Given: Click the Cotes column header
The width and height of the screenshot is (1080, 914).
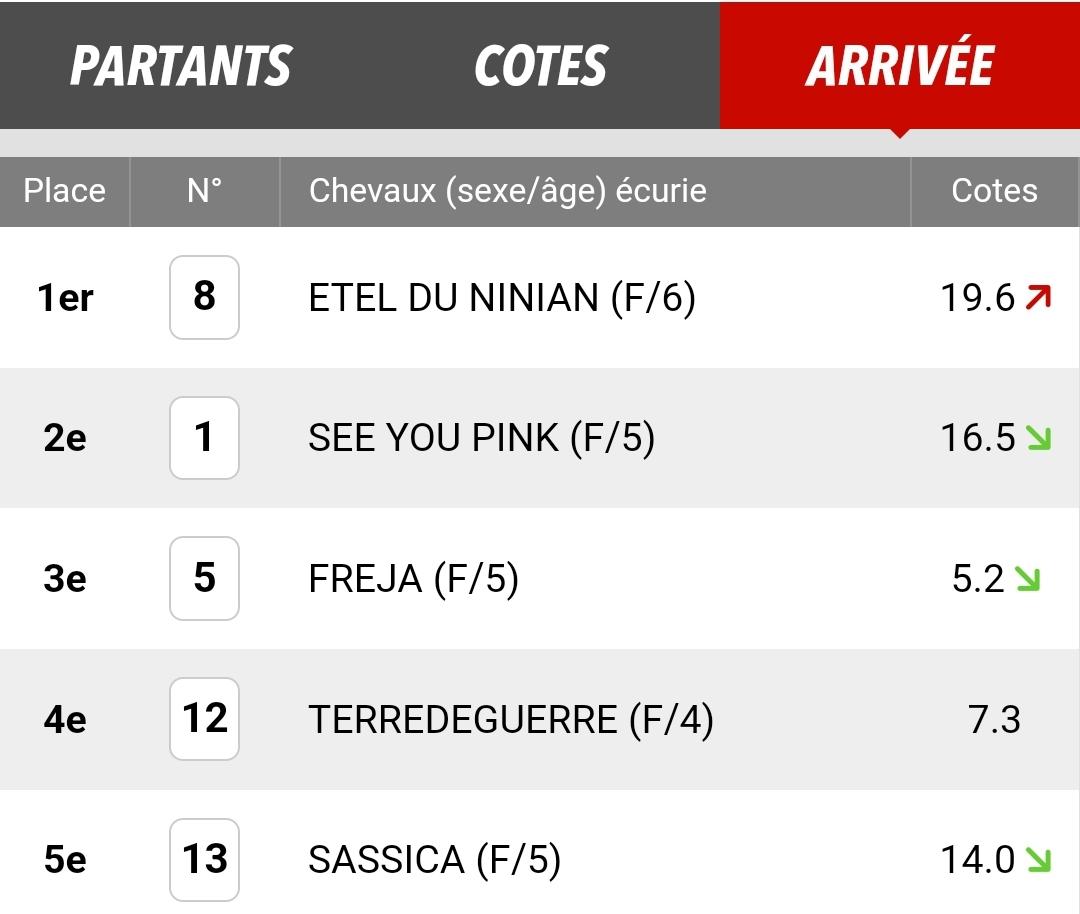Looking at the screenshot, I should pos(994,191).
